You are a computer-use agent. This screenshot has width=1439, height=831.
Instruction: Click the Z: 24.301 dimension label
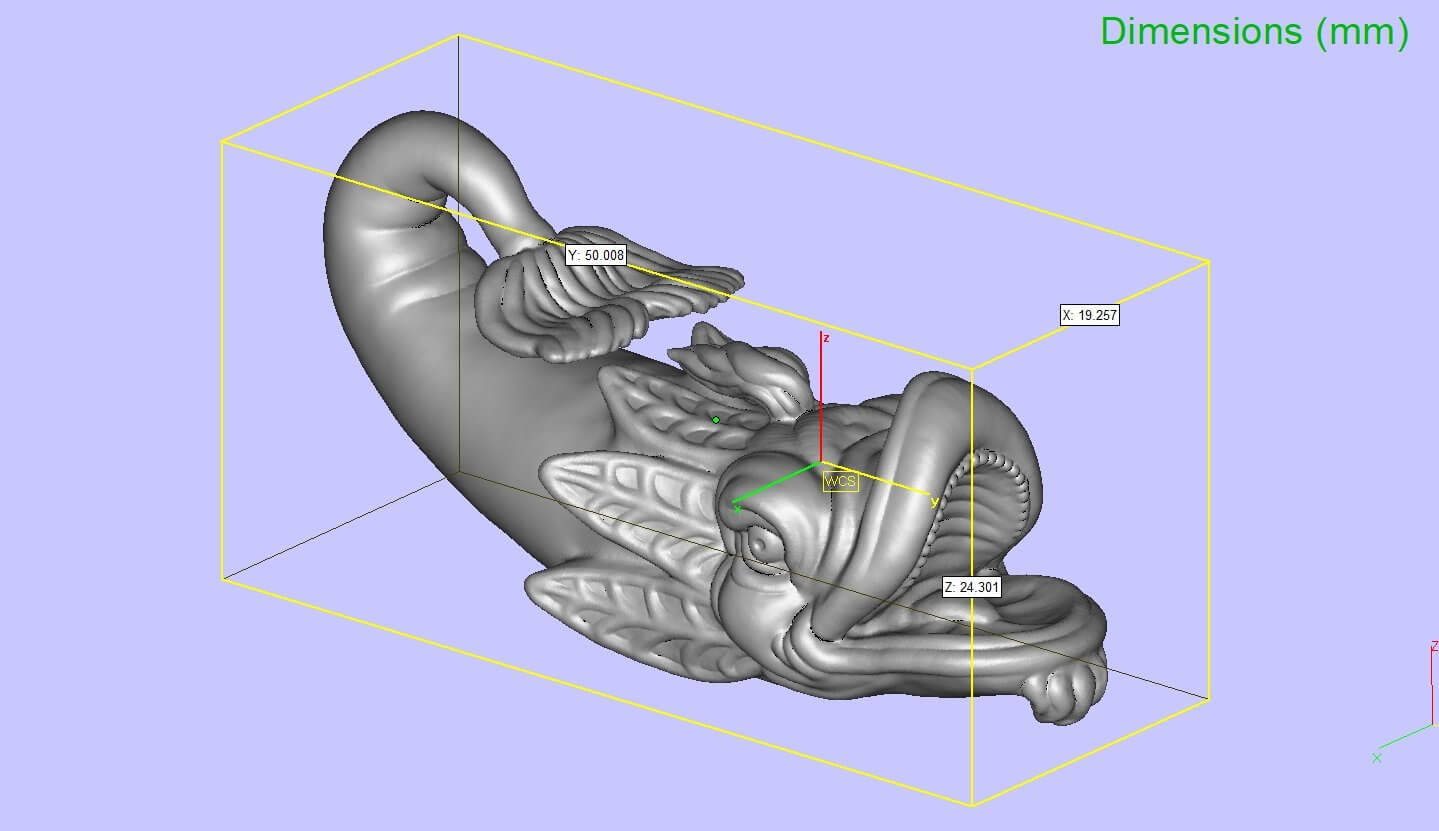point(971,587)
